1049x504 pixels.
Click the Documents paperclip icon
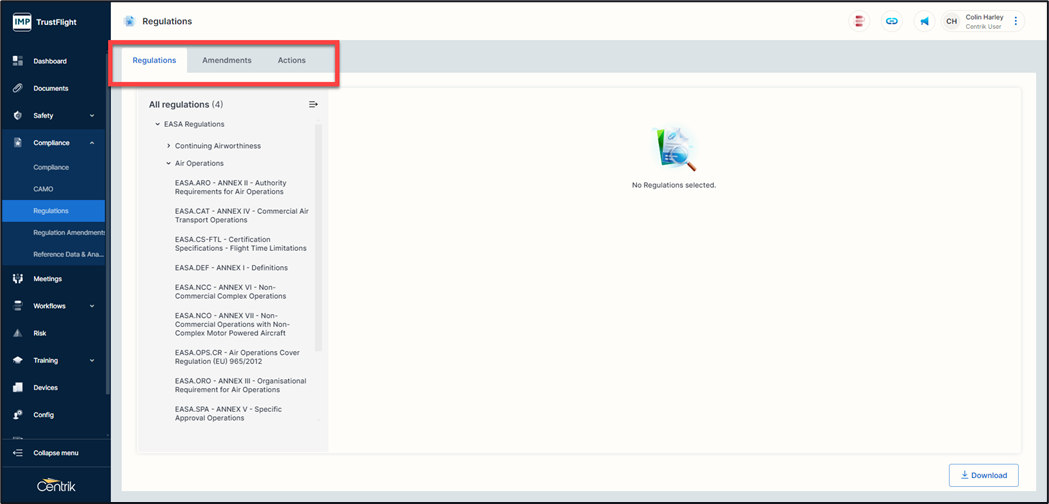[x=18, y=88]
